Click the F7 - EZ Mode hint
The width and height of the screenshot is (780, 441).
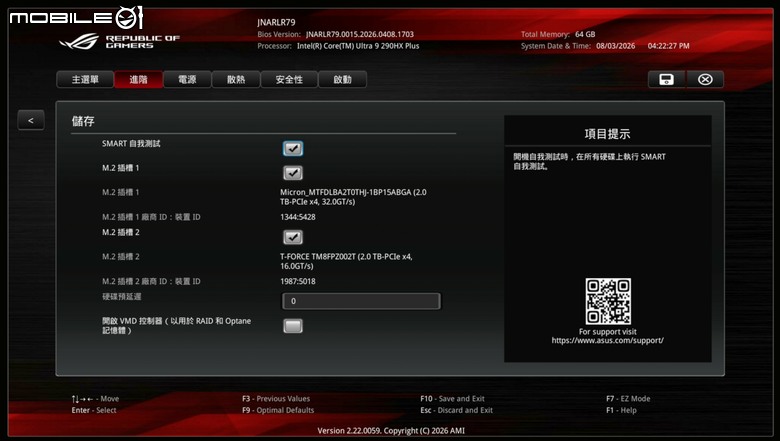point(628,399)
